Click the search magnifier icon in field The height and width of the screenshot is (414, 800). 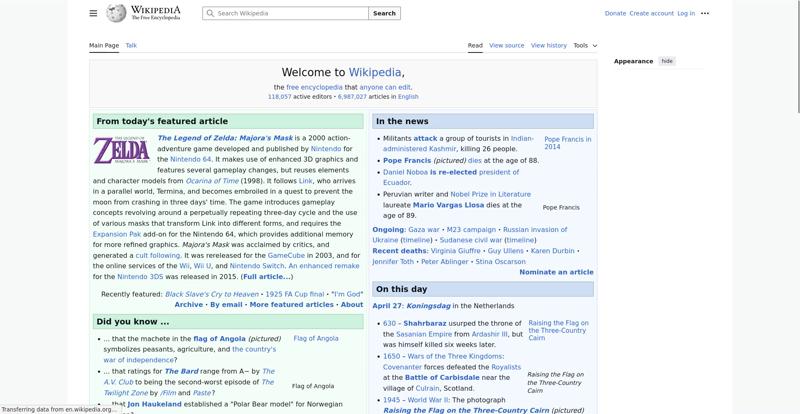pyautogui.click(x=210, y=13)
